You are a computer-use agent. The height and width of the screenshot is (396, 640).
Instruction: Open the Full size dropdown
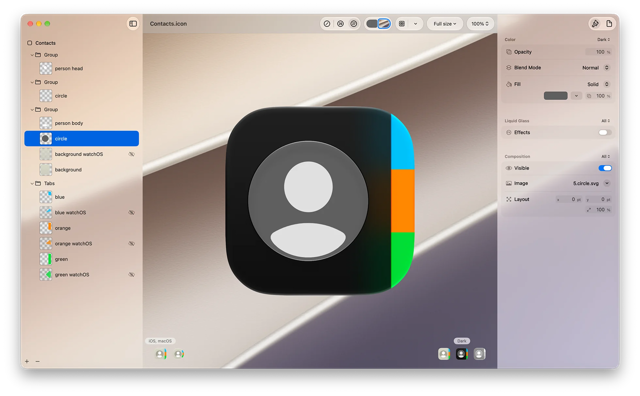click(x=445, y=24)
